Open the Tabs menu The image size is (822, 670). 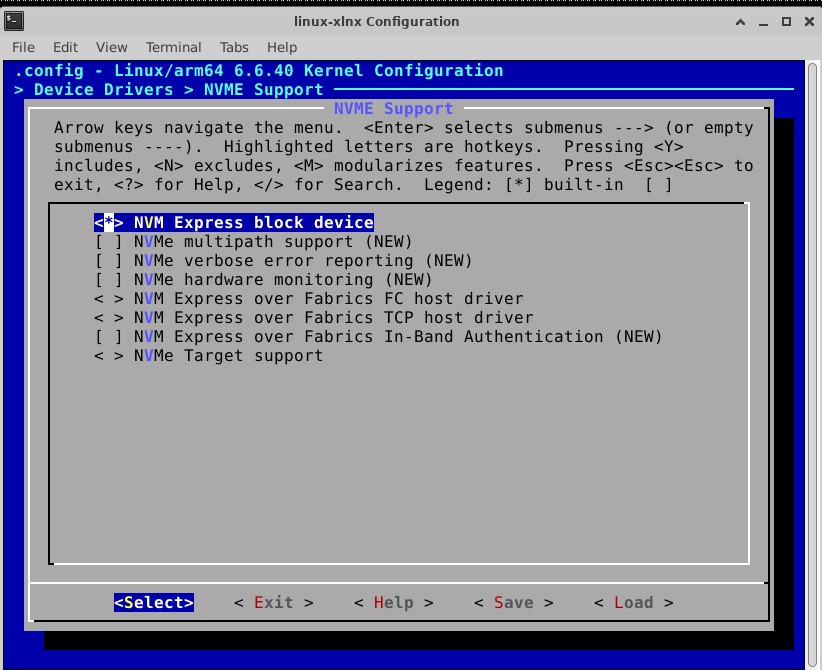pos(234,47)
